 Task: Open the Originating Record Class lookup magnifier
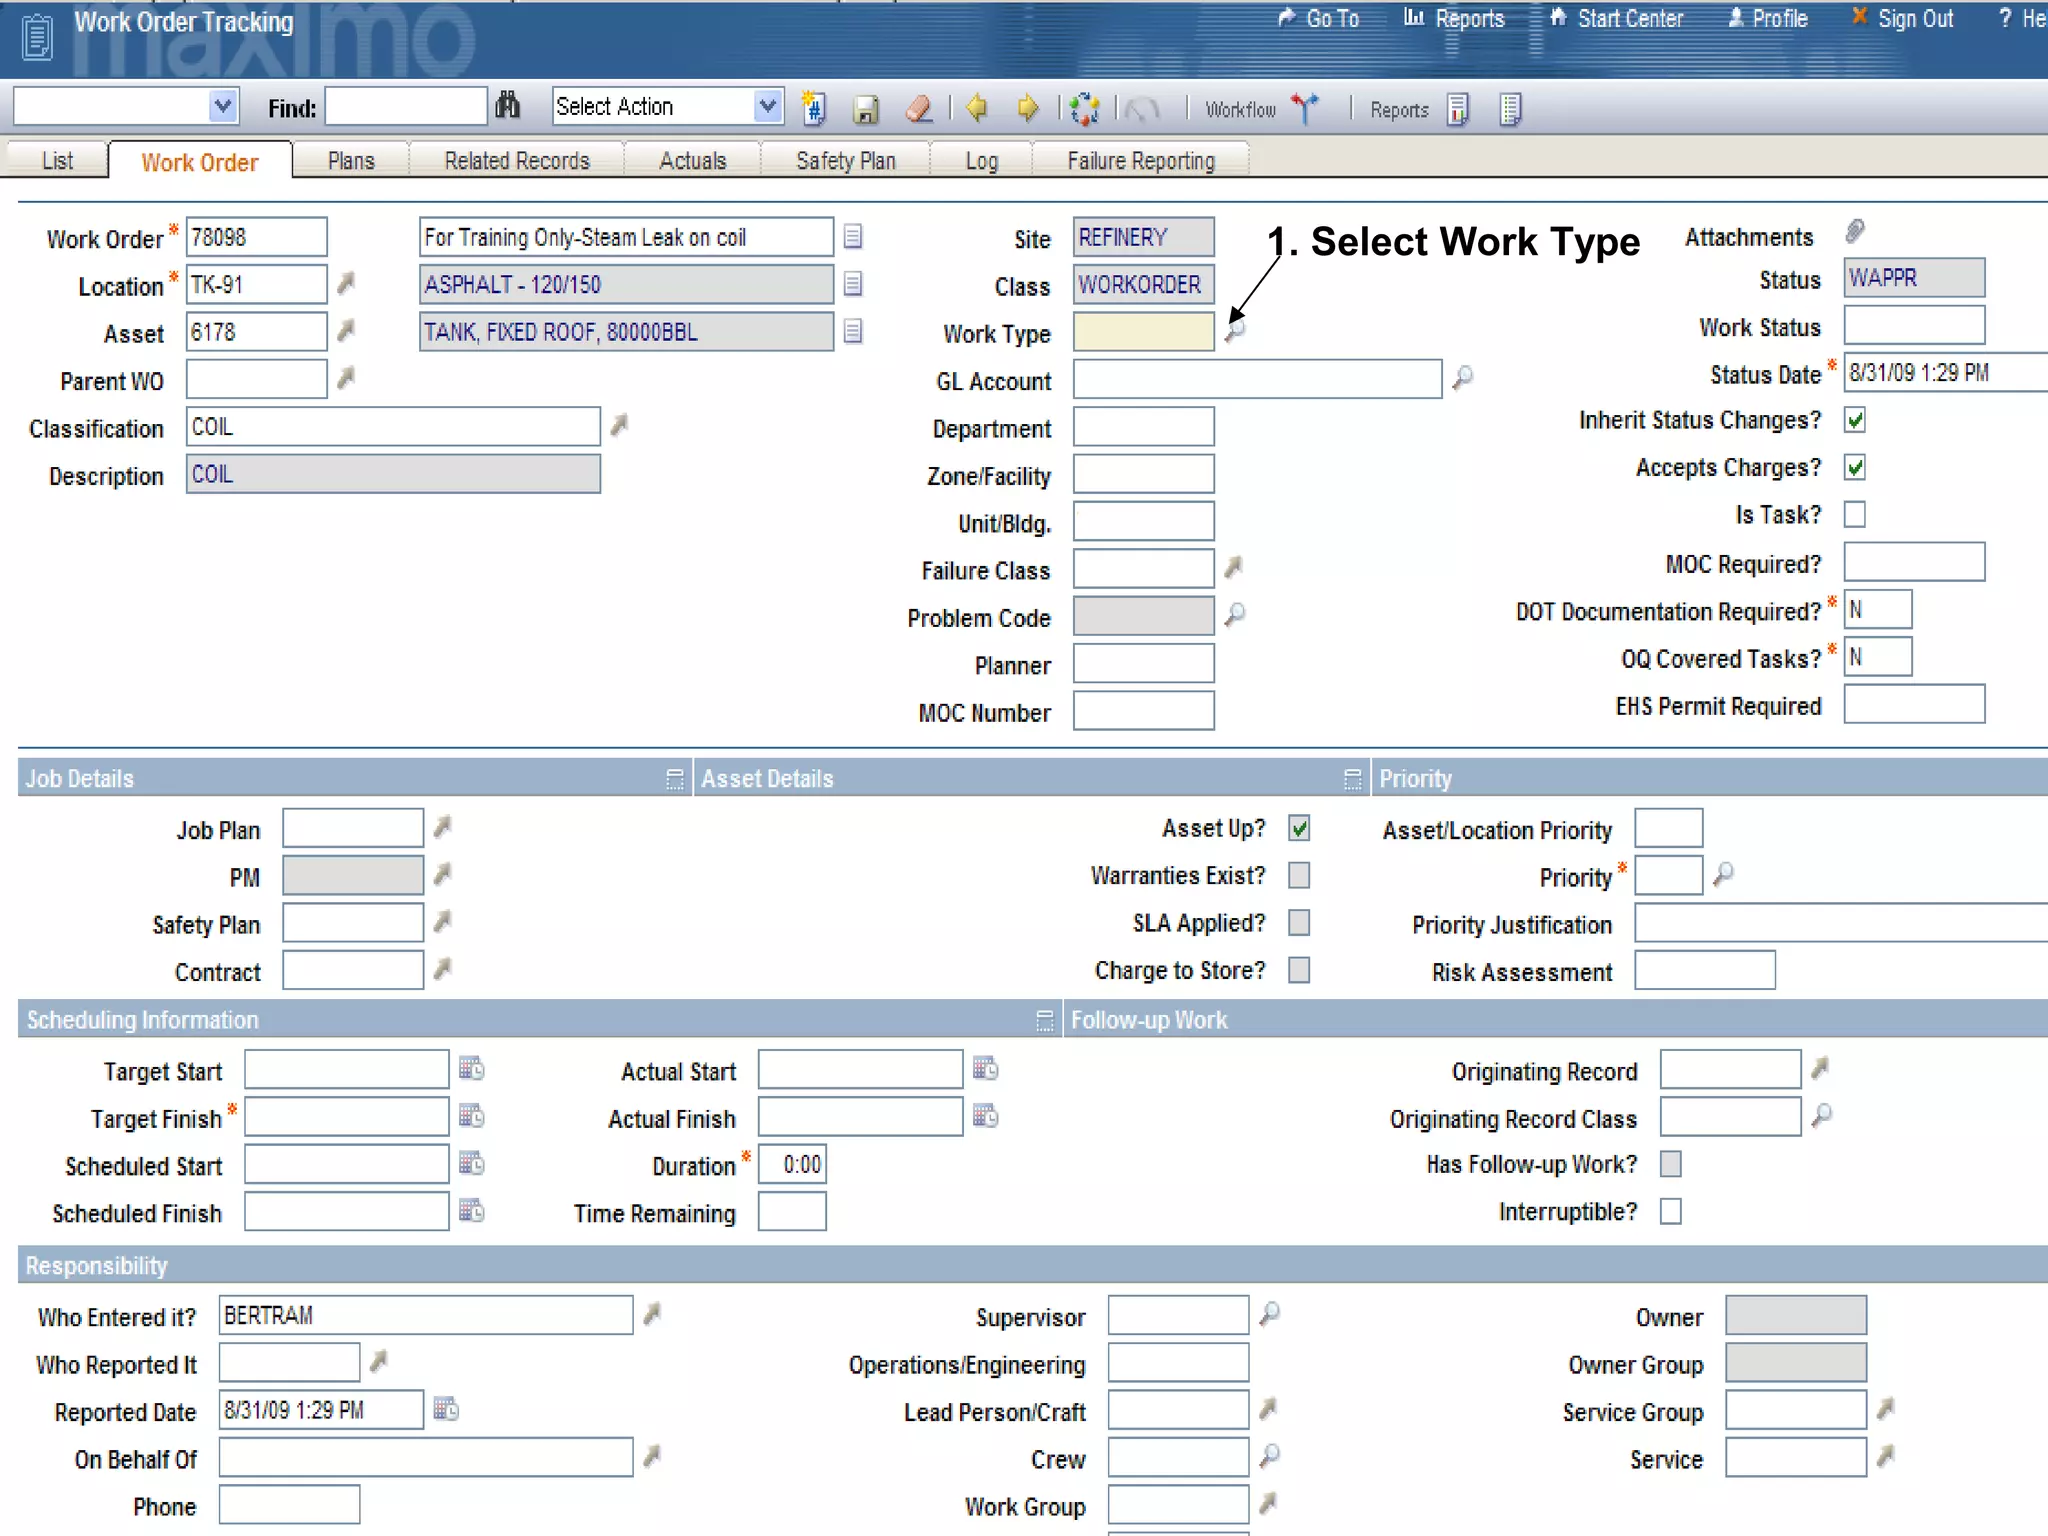click(1822, 1115)
